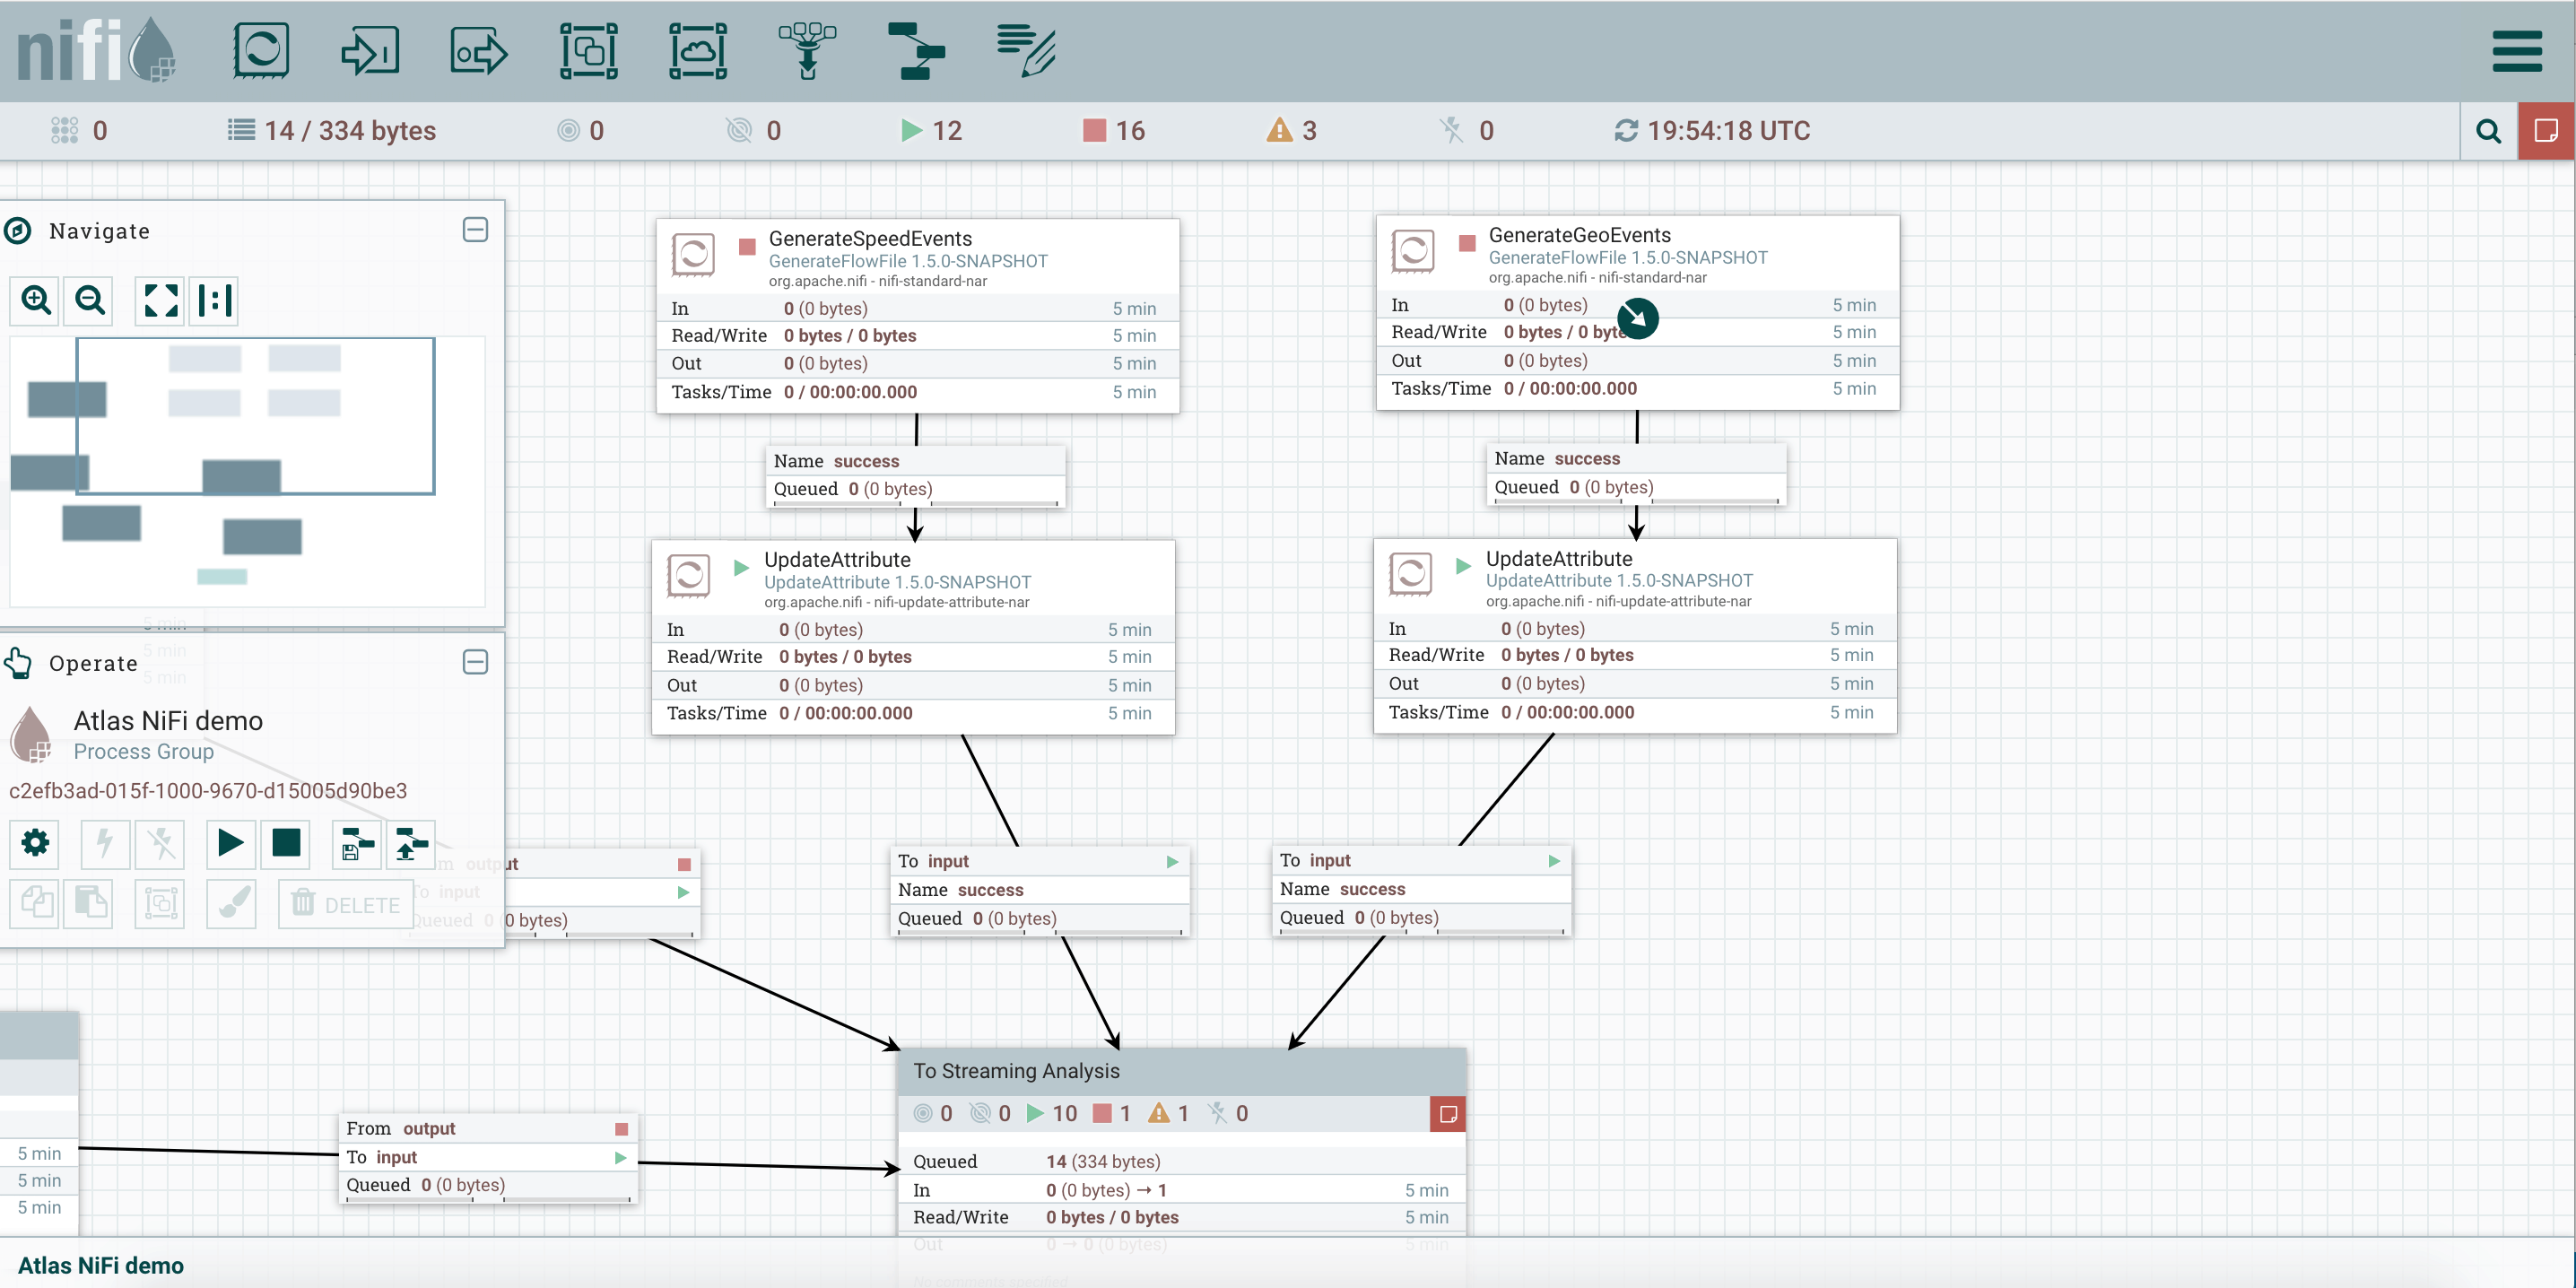
Task: Start the flow with Operate play button
Action: 230,843
